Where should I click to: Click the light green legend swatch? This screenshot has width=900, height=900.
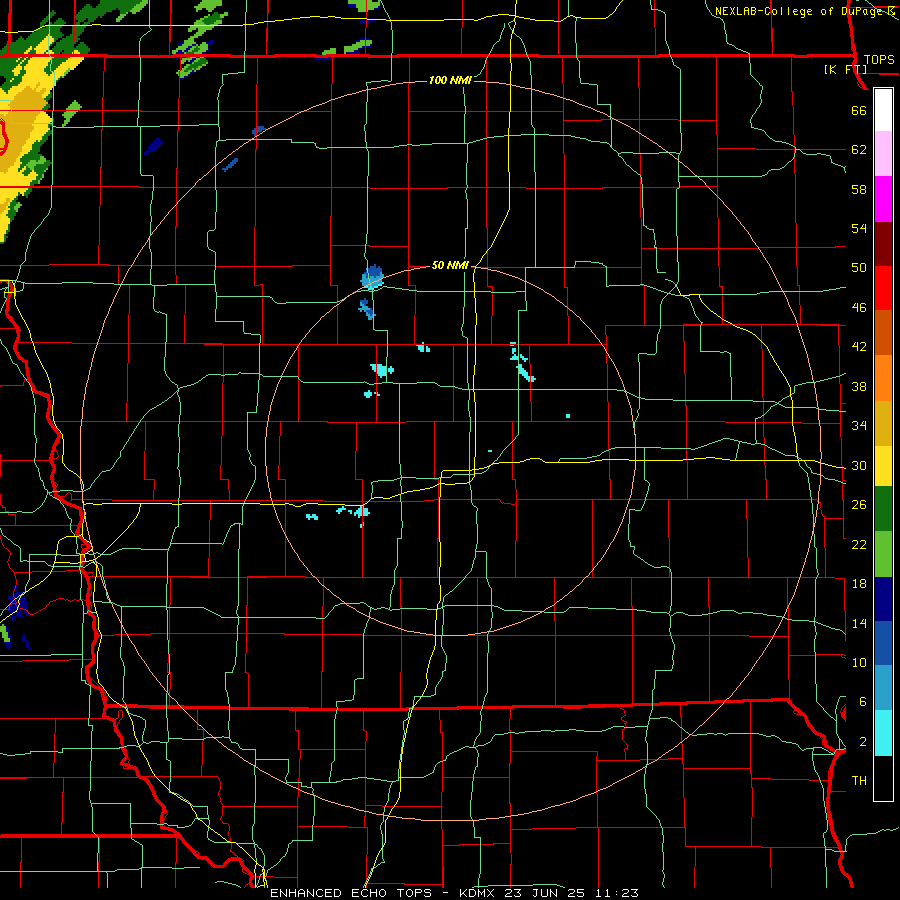(883, 554)
